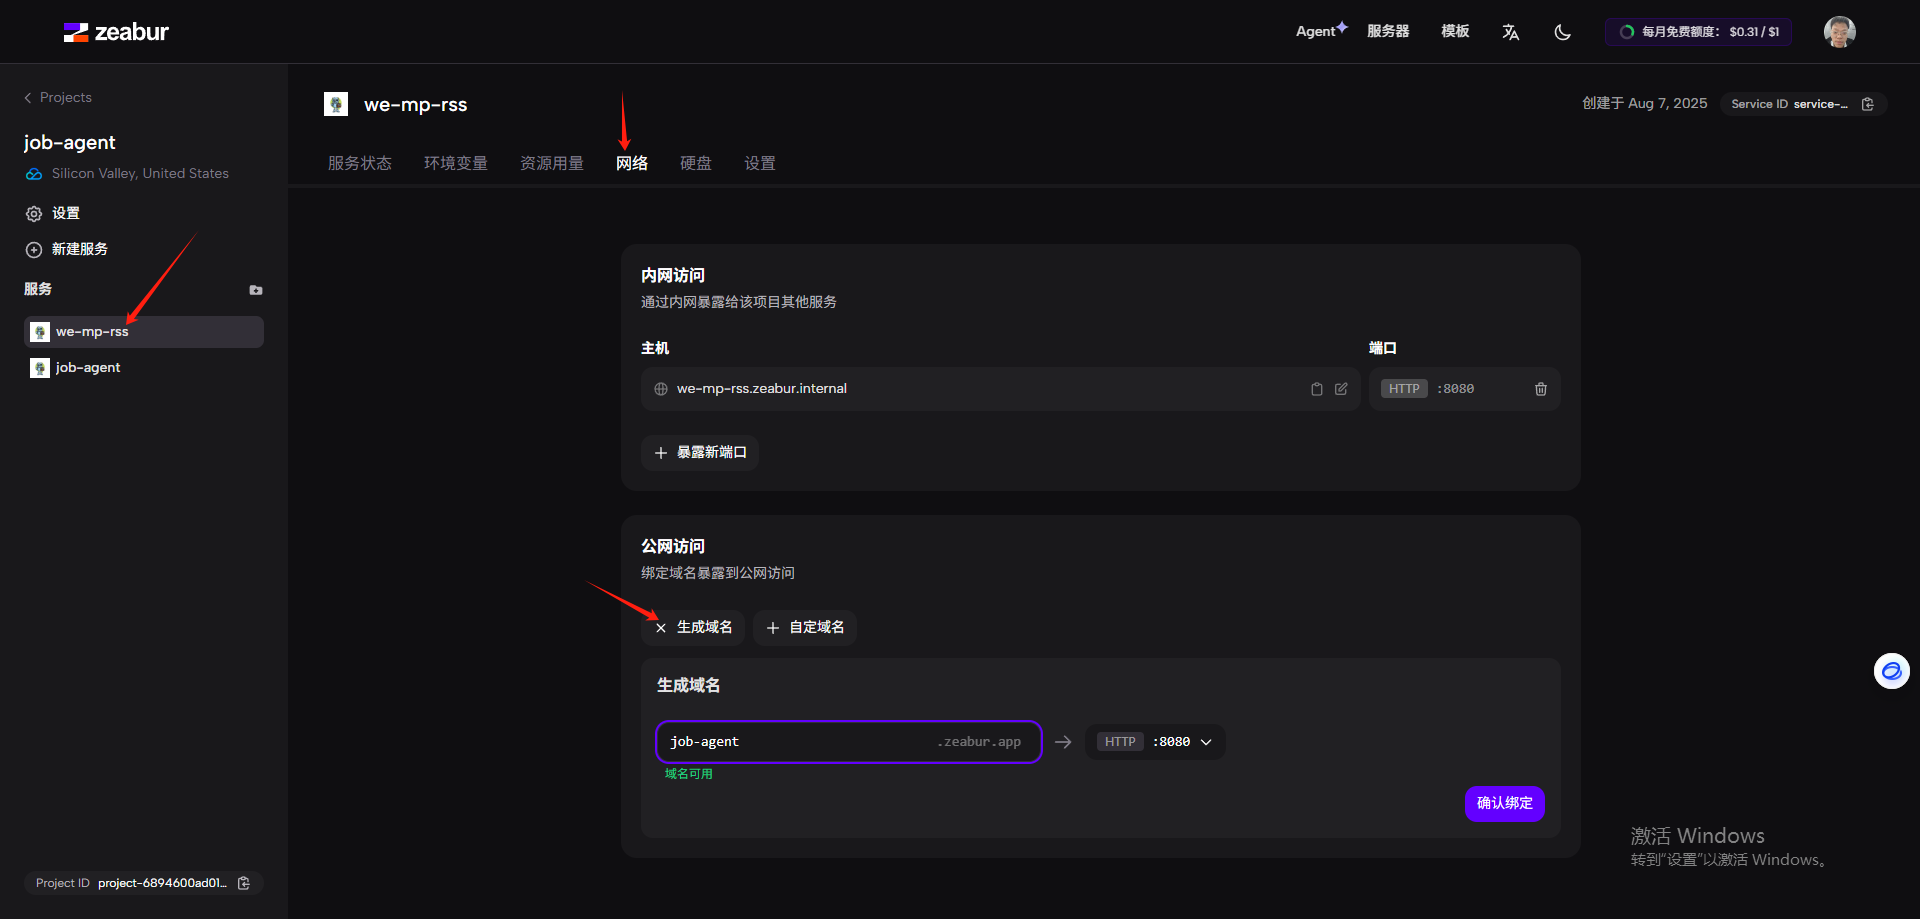Click the plus icon for 新建服务
The width and height of the screenshot is (1920, 919).
click(34, 250)
